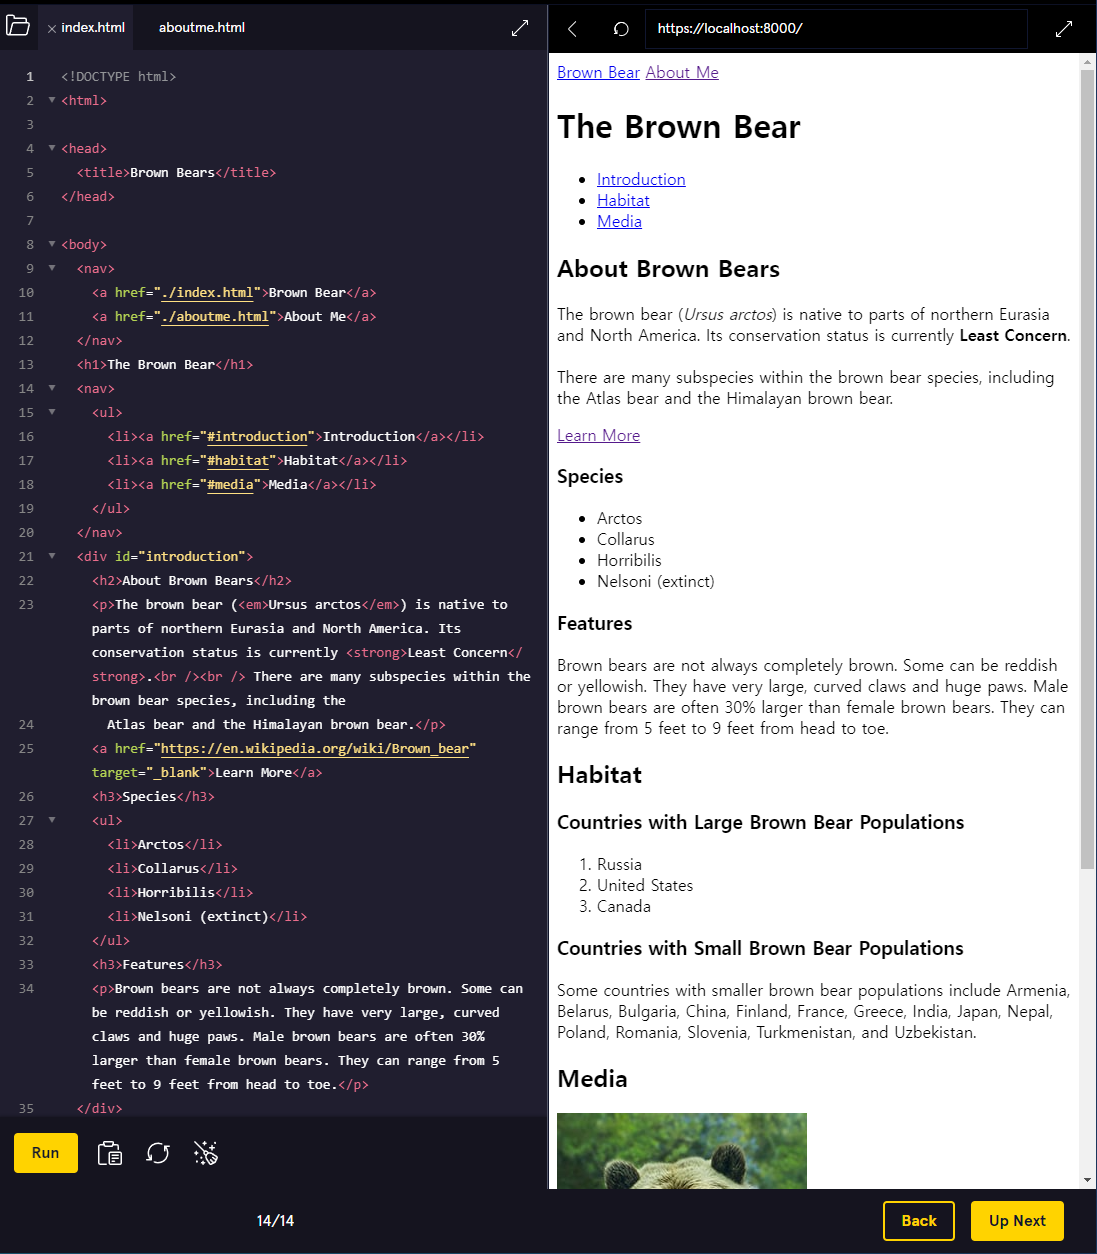Image resolution: width=1097 pixels, height=1254 pixels.
Task: Open the Brown Bear nav link in preview
Action: (598, 72)
